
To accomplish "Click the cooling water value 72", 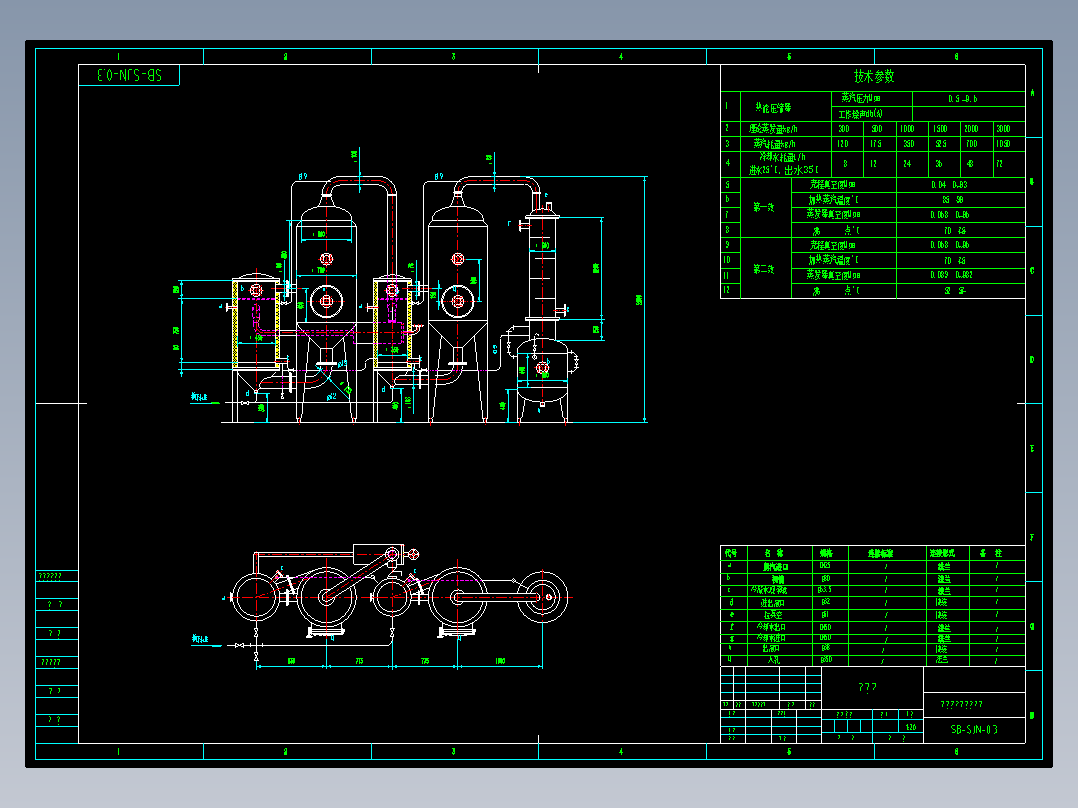I will 1000,164.
